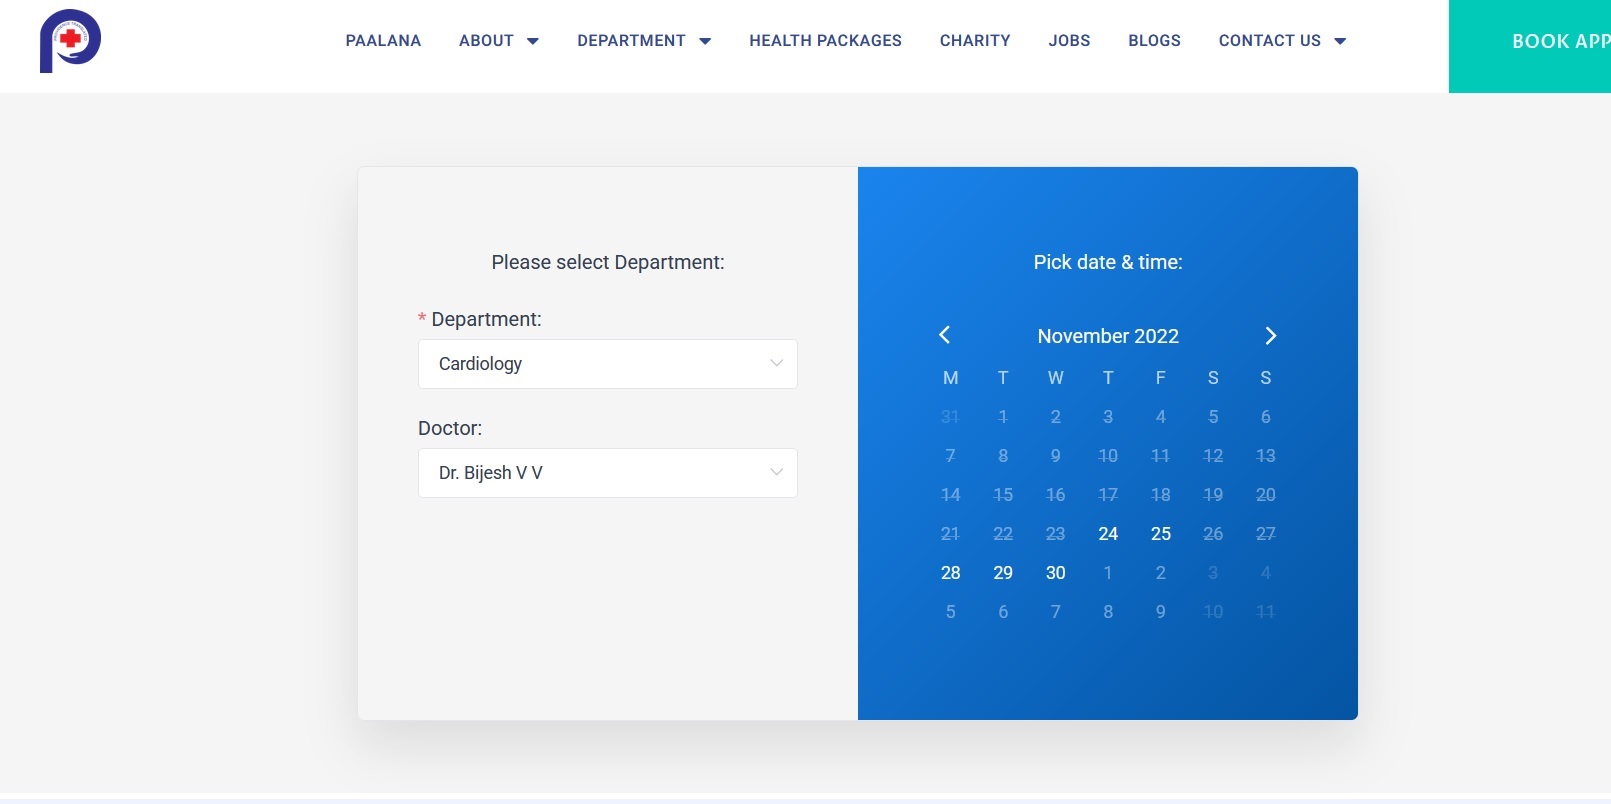Open the Health Packages page
This screenshot has width=1611, height=804.
(x=825, y=41)
